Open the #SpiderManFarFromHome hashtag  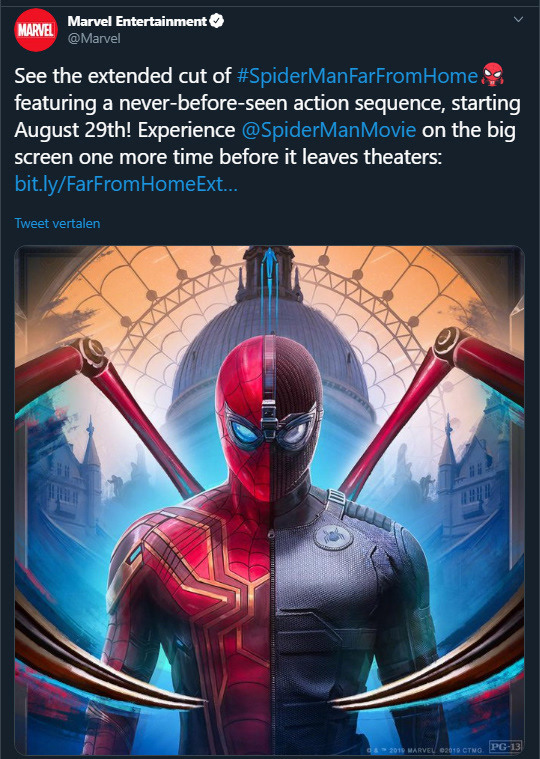point(358,76)
